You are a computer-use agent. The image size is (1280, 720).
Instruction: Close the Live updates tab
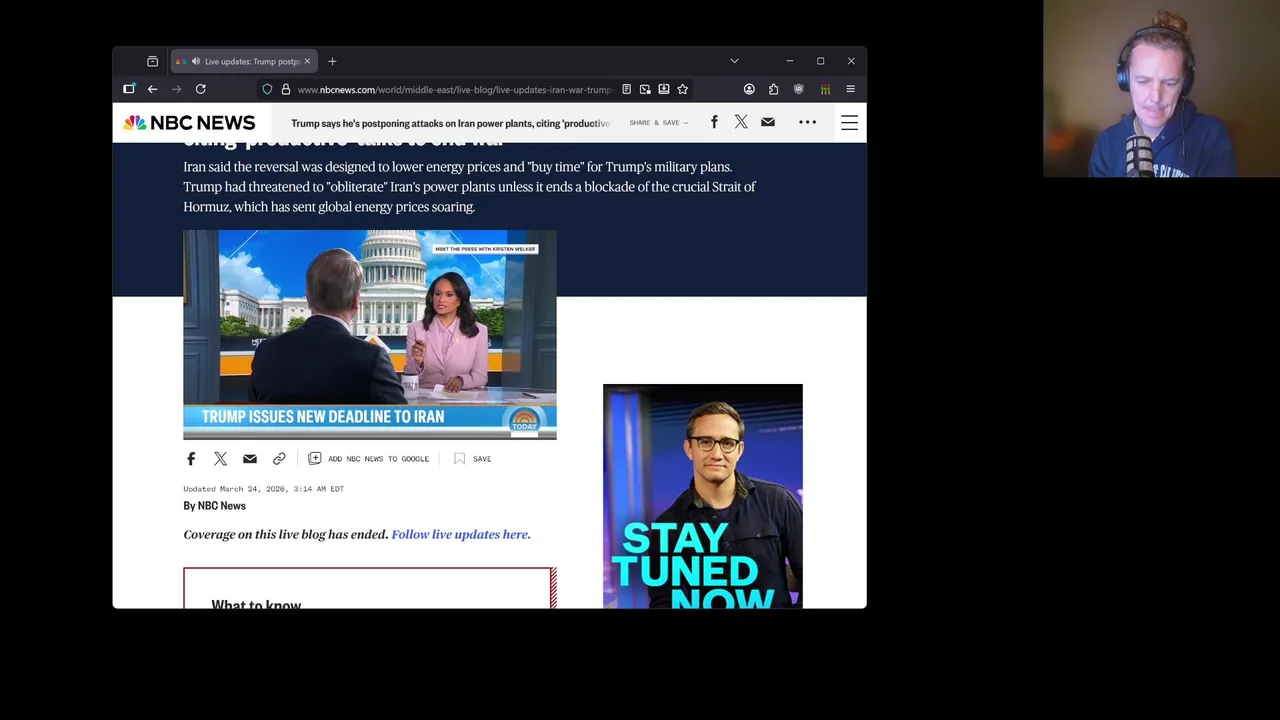[x=307, y=61]
